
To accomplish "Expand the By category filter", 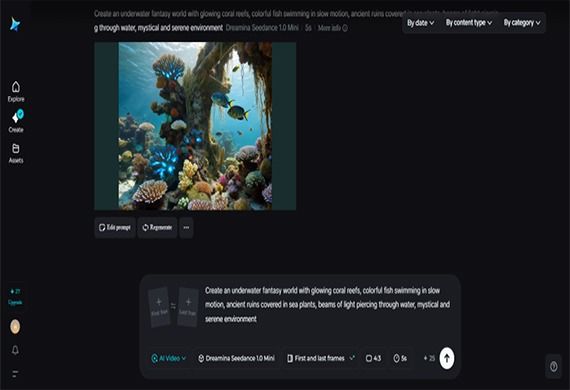I will coord(522,23).
